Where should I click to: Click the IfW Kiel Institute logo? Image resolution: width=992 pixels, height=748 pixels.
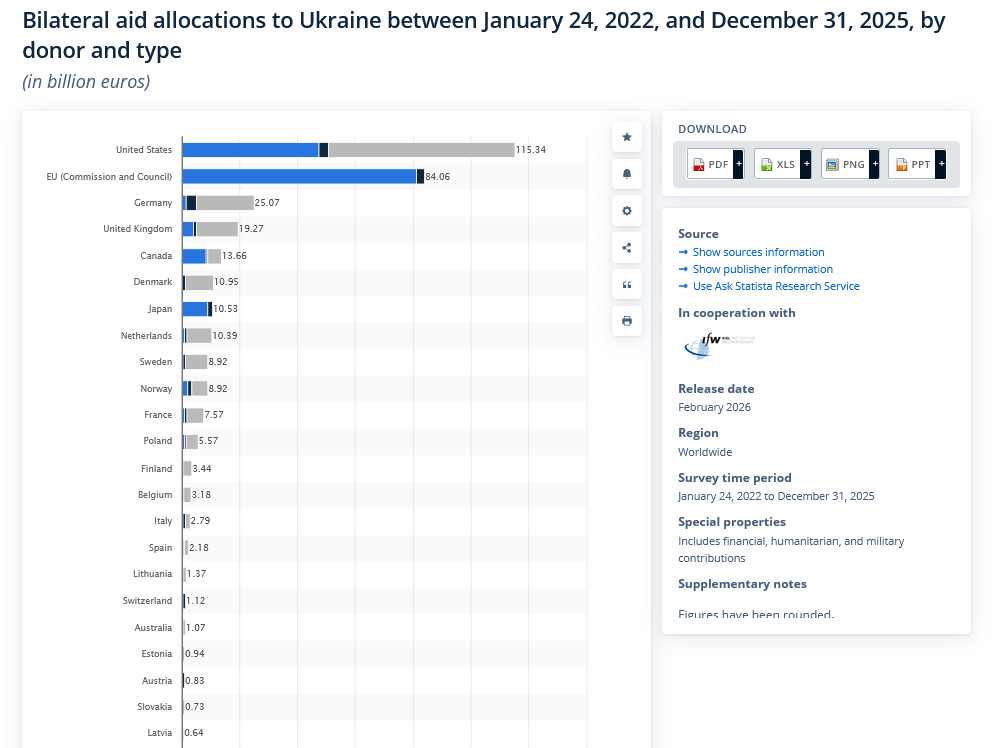pyautogui.click(x=720, y=346)
